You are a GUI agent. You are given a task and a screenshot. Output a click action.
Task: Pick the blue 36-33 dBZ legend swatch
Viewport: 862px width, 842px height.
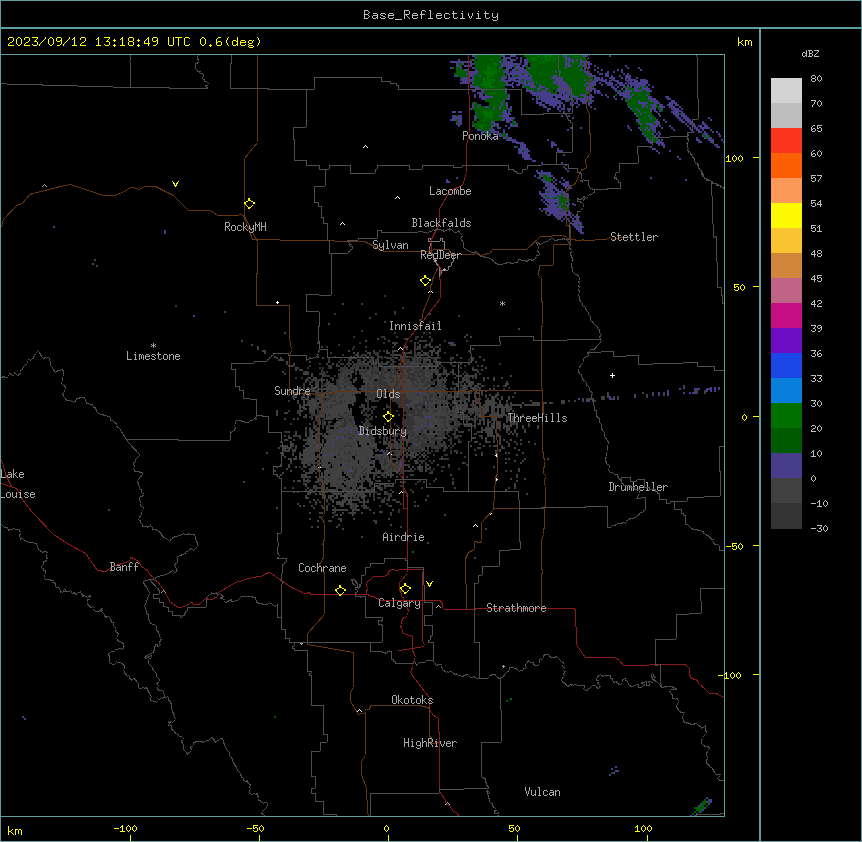click(786, 365)
